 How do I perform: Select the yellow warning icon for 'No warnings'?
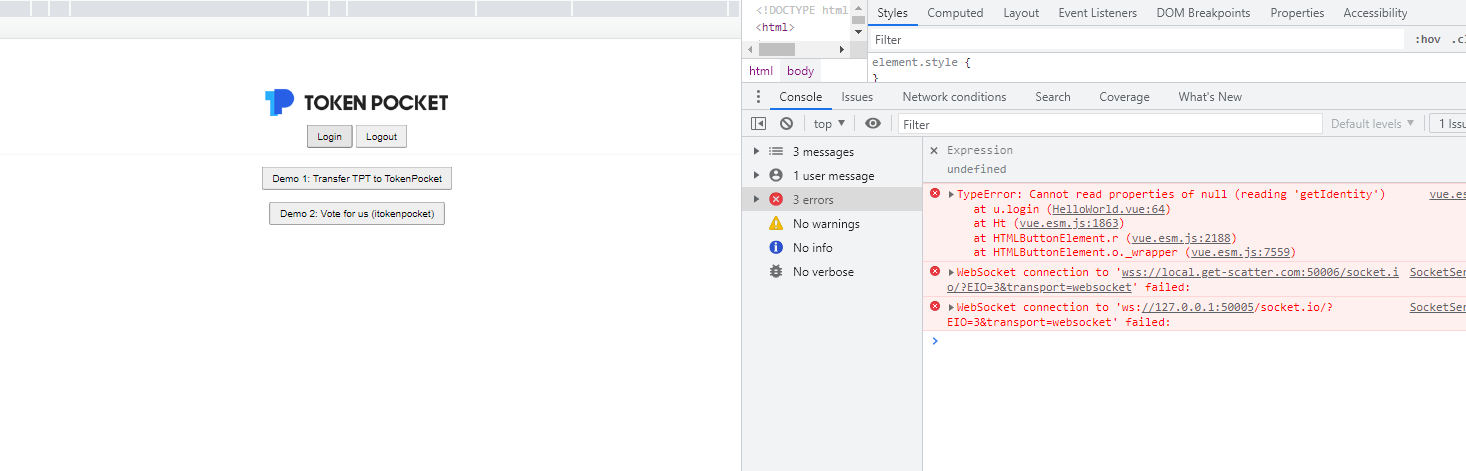click(x=776, y=224)
